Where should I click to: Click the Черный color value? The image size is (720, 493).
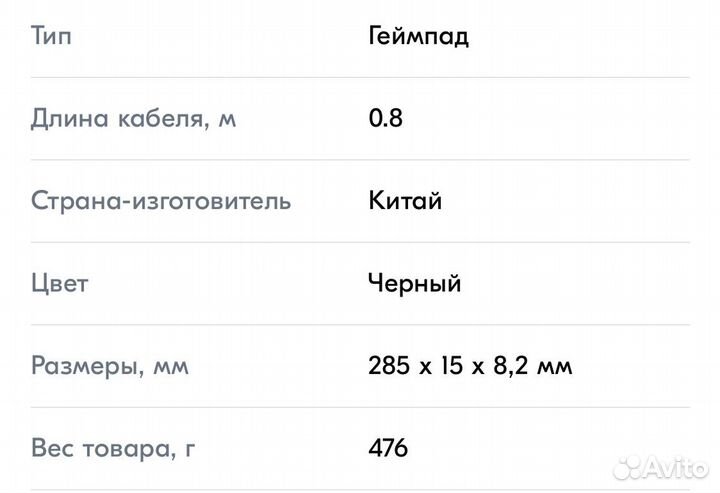(x=415, y=283)
